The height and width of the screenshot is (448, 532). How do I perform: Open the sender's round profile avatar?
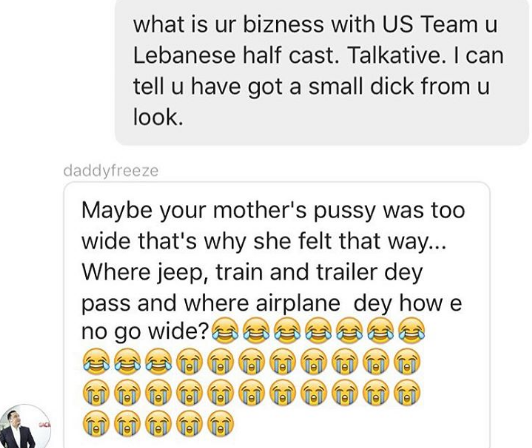point(25,427)
